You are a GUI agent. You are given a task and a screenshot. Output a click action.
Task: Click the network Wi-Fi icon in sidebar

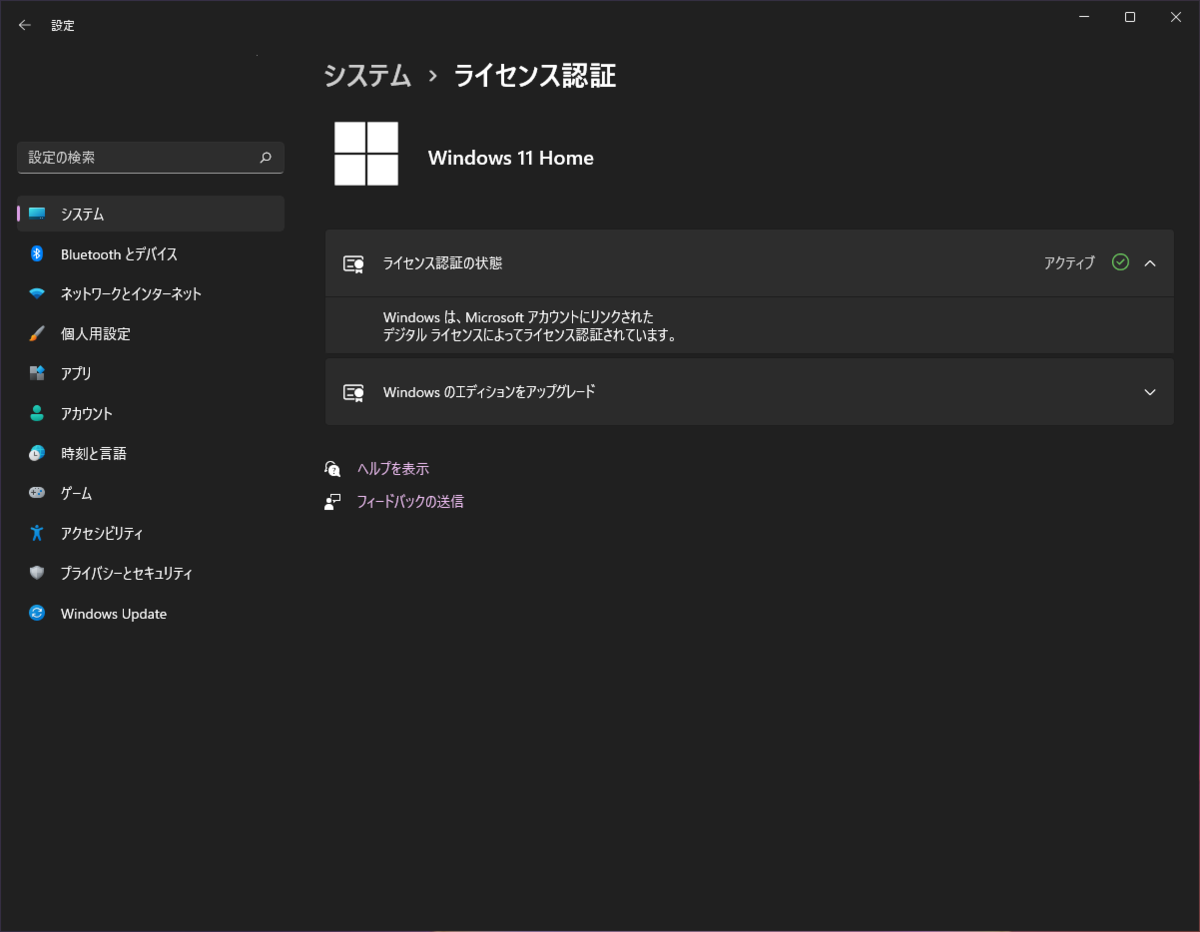coord(37,294)
